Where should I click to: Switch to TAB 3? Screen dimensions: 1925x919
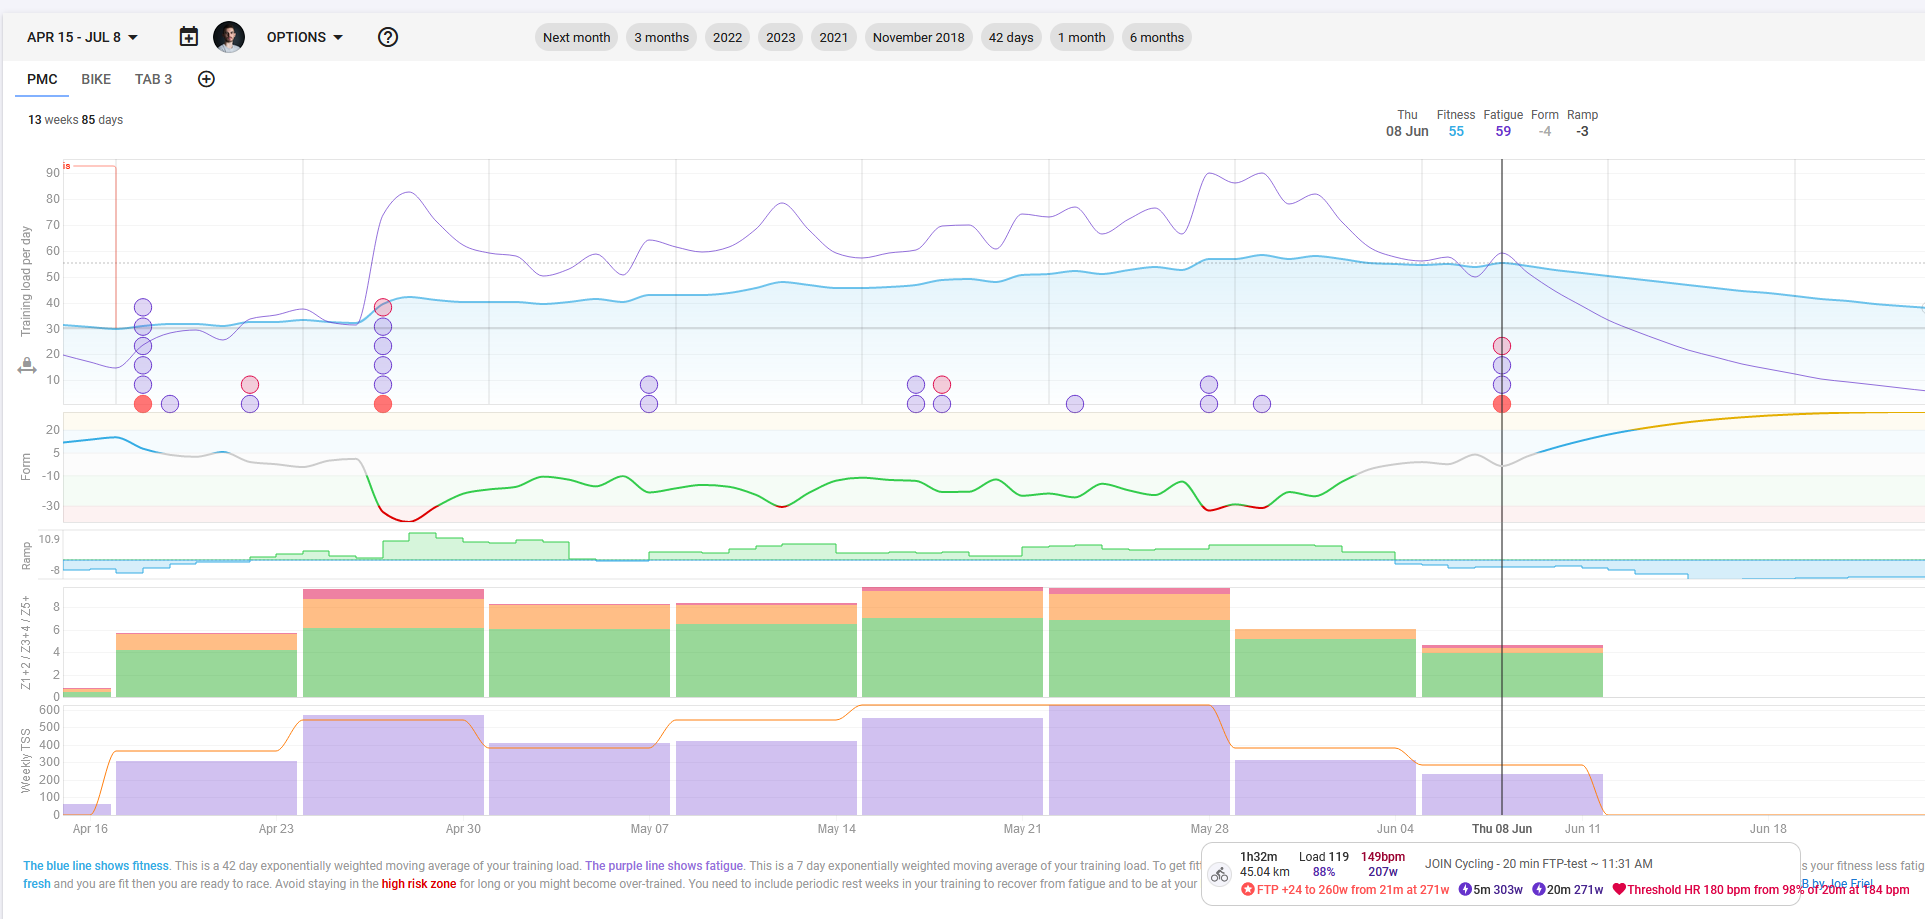(153, 79)
